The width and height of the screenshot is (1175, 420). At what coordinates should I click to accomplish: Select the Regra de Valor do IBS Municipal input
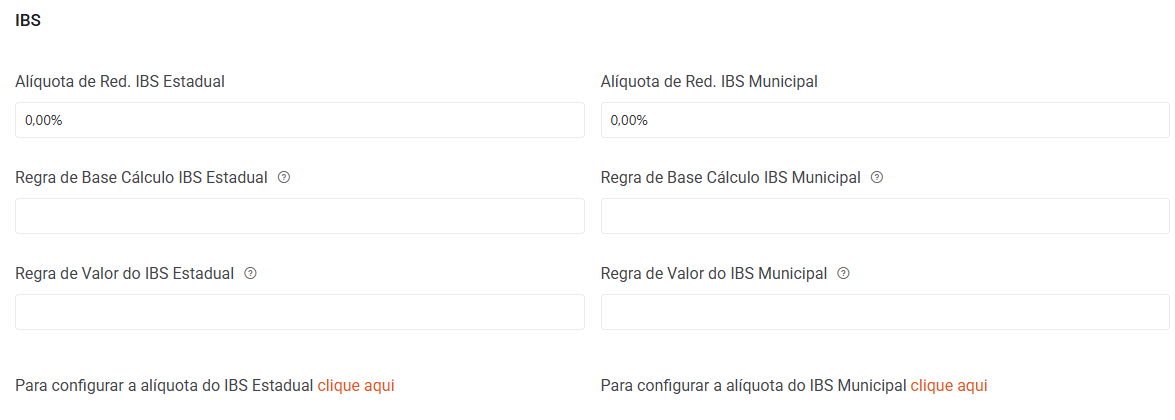pyautogui.click(x=885, y=312)
